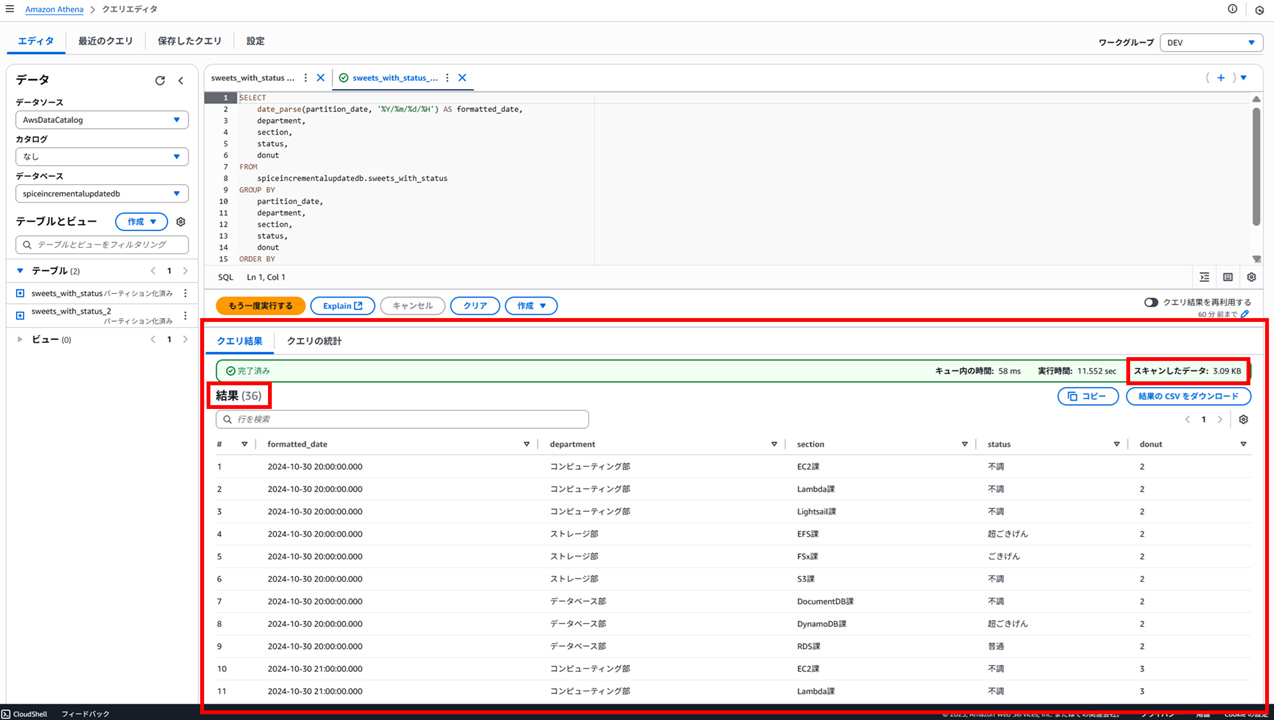This screenshot has width=1274, height=720.
Task: Switch to the Saved queries tab
Action: pos(190,41)
